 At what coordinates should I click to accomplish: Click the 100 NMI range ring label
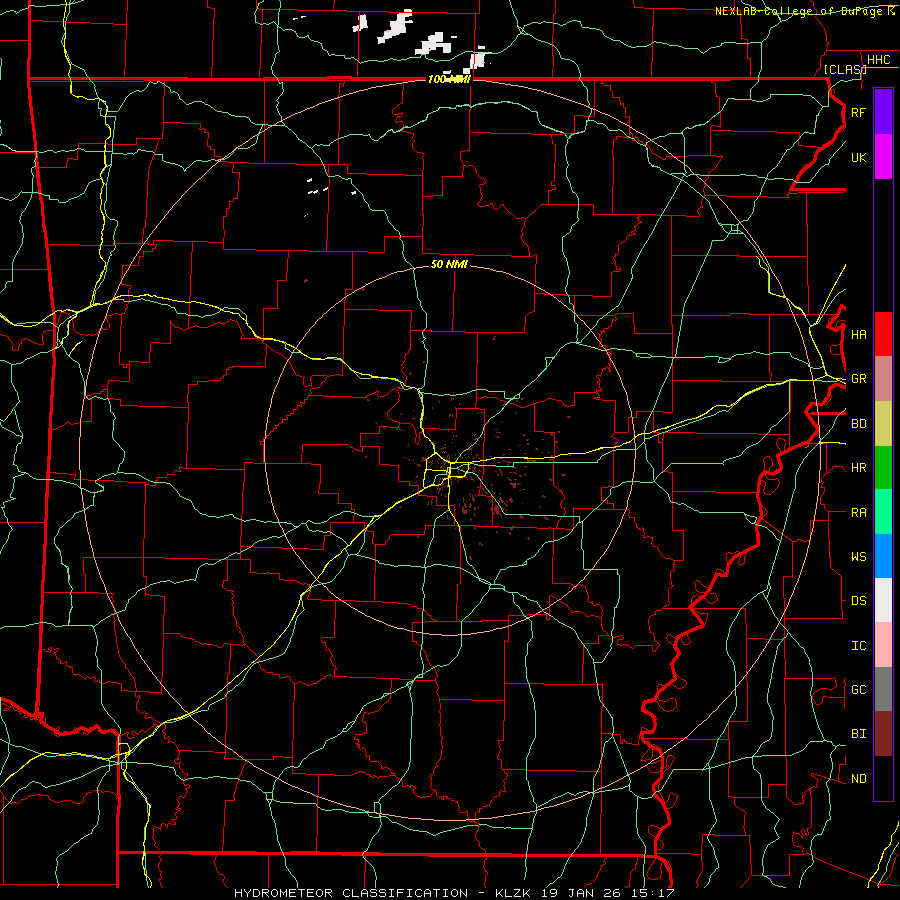[x=449, y=79]
